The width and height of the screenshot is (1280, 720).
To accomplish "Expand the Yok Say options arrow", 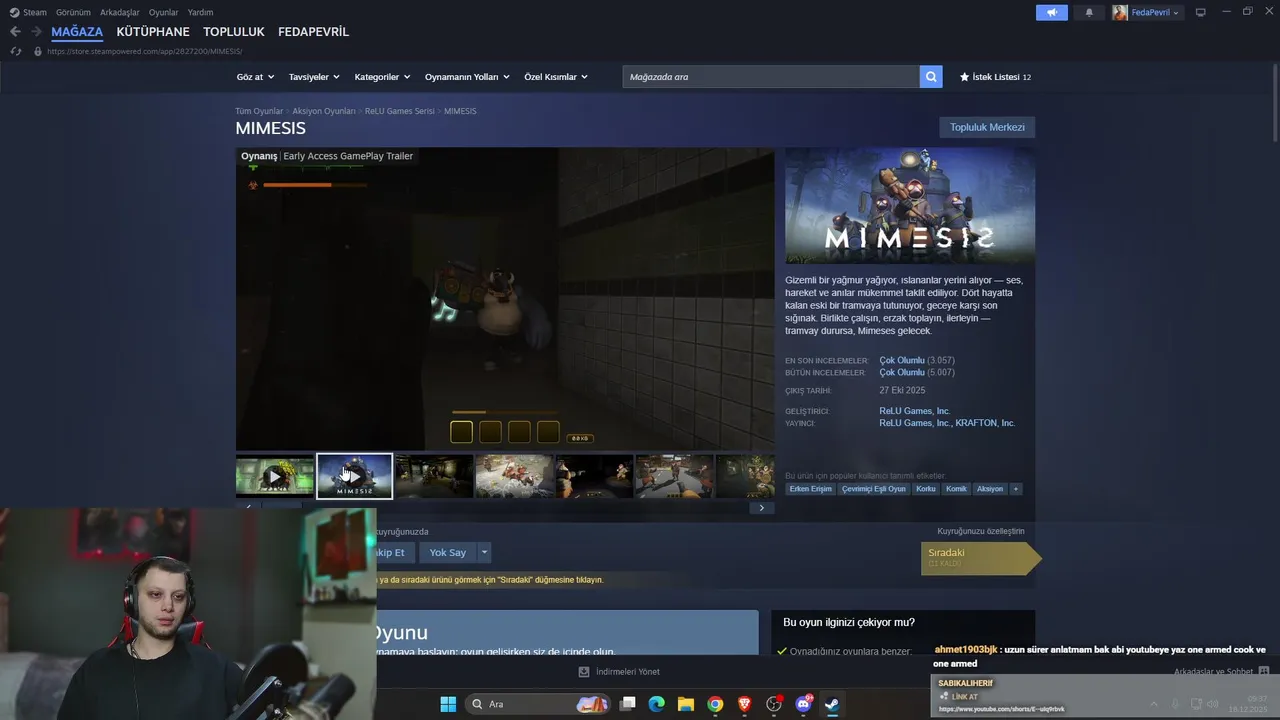I will tap(484, 552).
